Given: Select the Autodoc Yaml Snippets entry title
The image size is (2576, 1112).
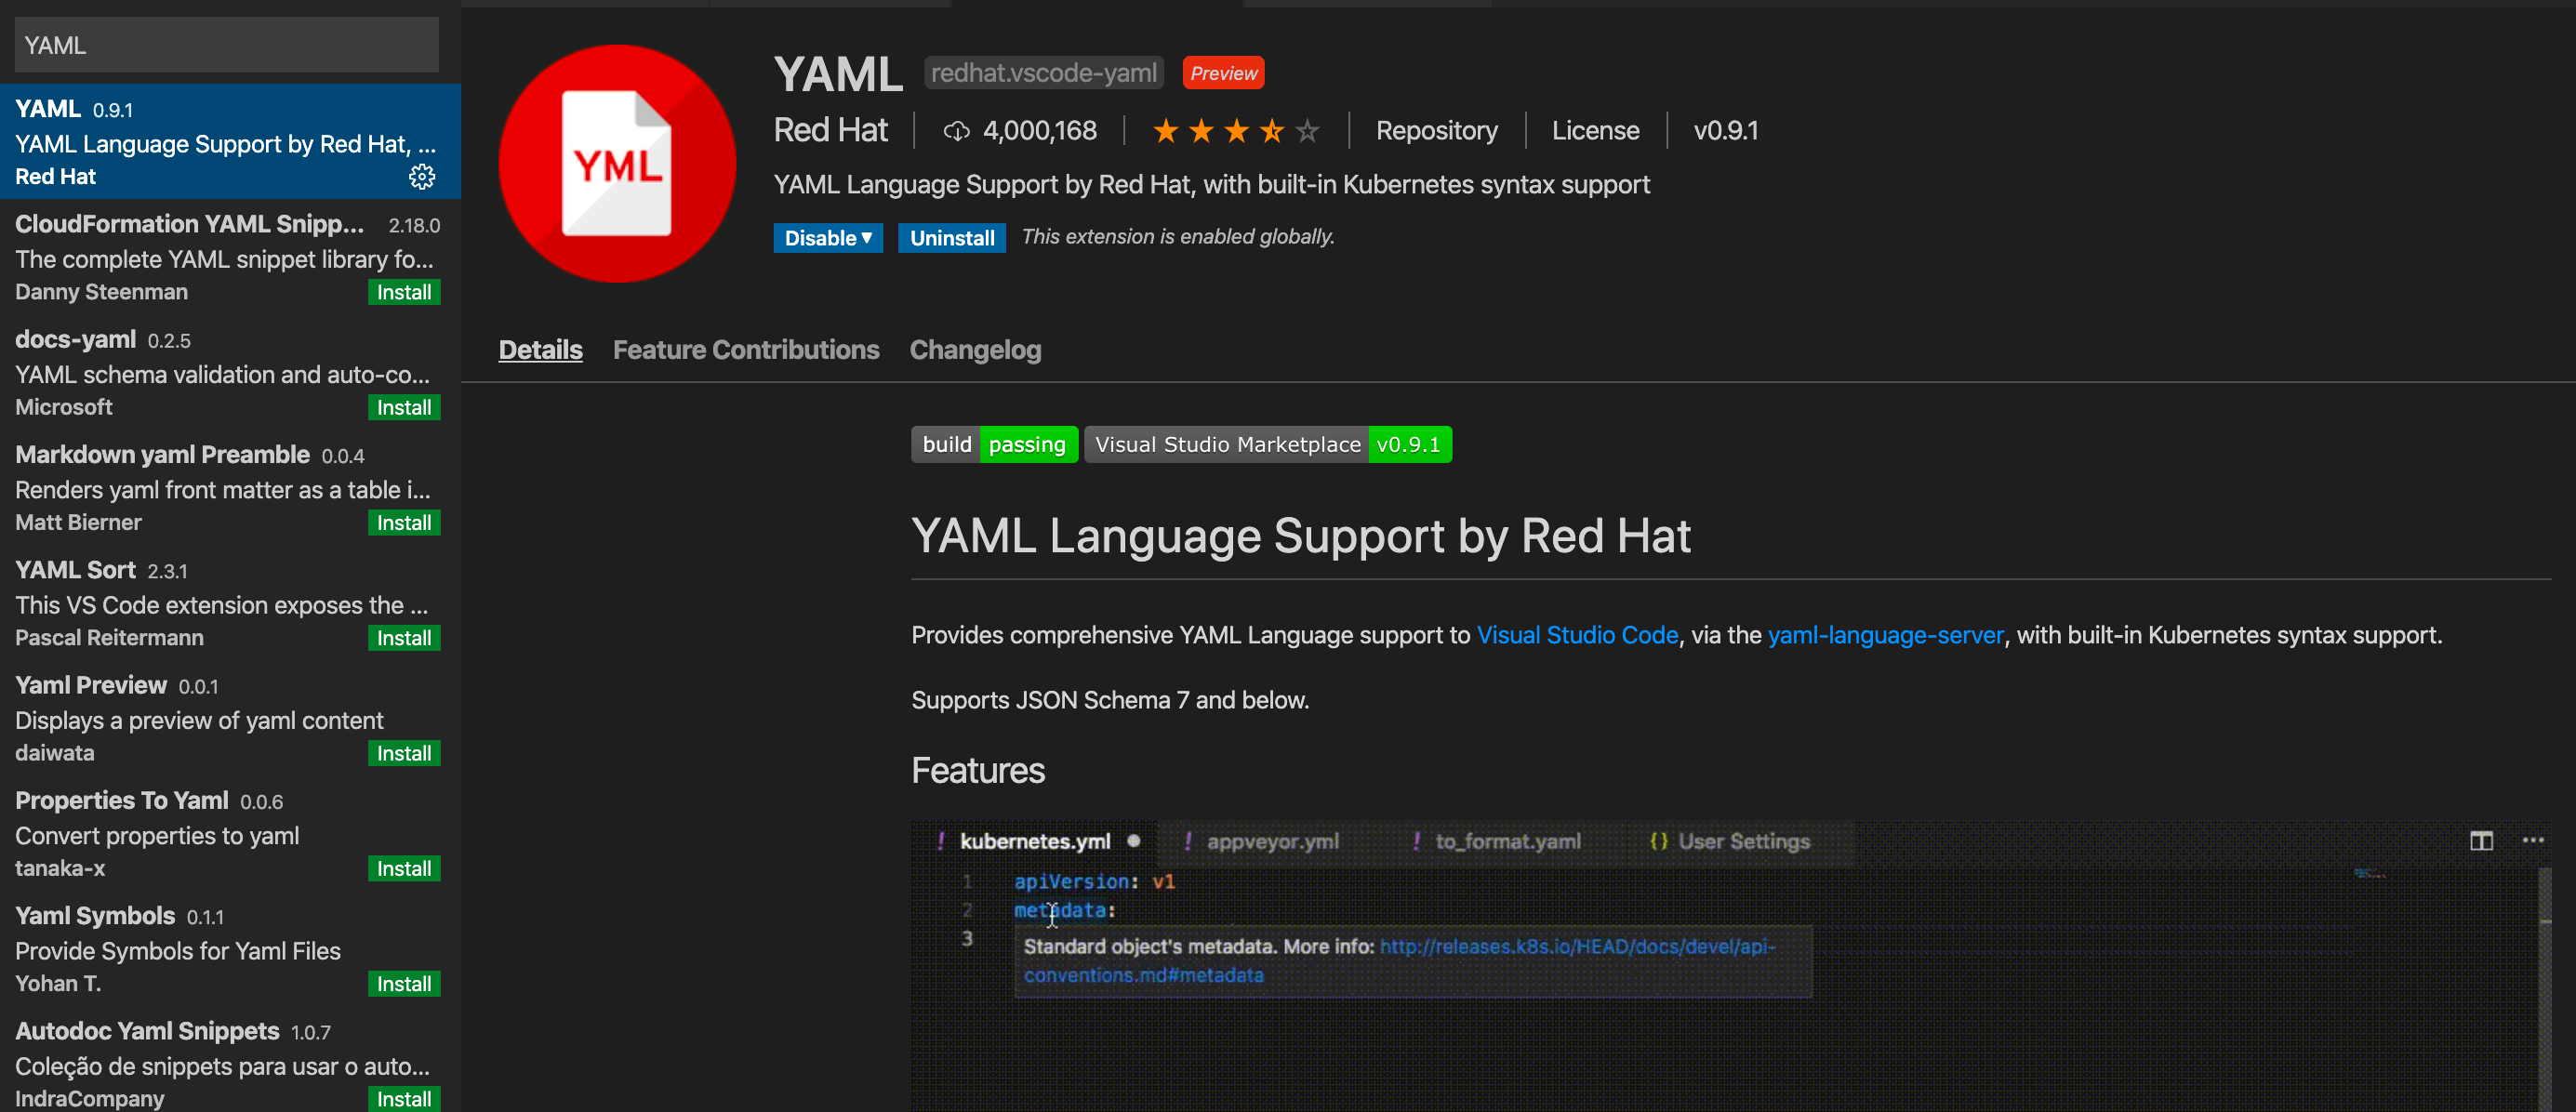Looking at the screenshot, I should coord(147,1031).
